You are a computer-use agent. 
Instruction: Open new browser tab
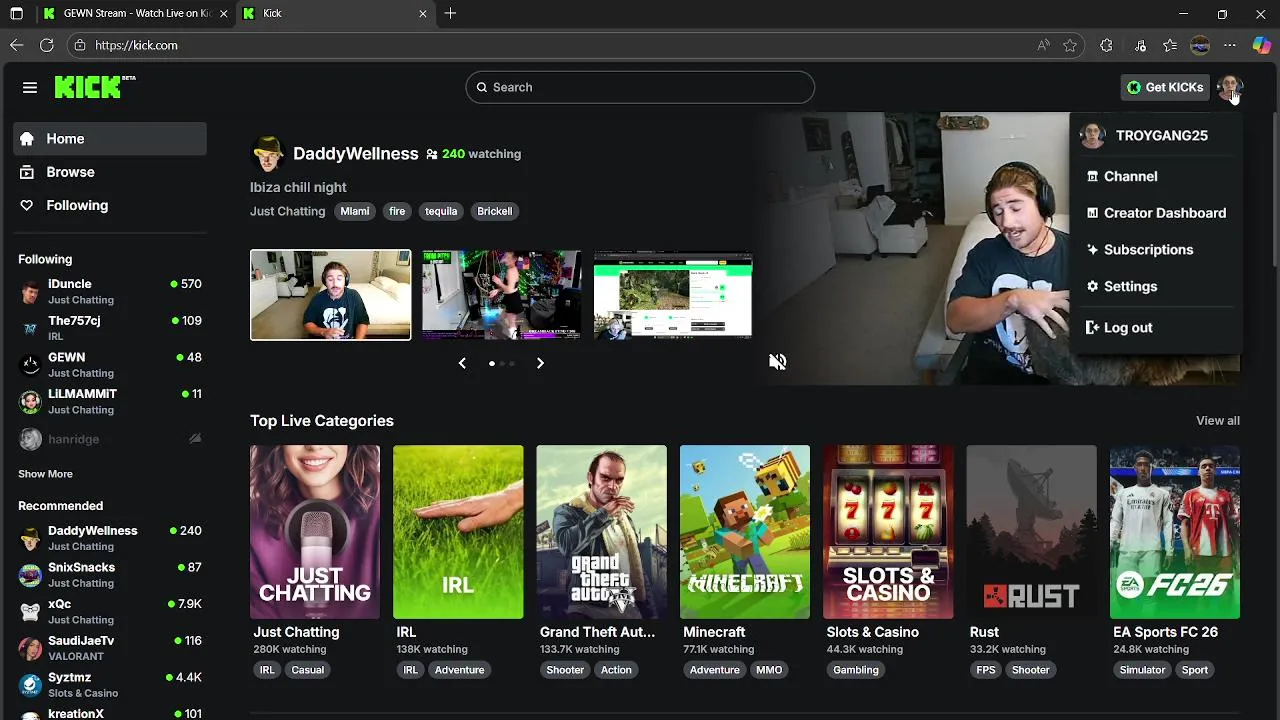[451, 13]
